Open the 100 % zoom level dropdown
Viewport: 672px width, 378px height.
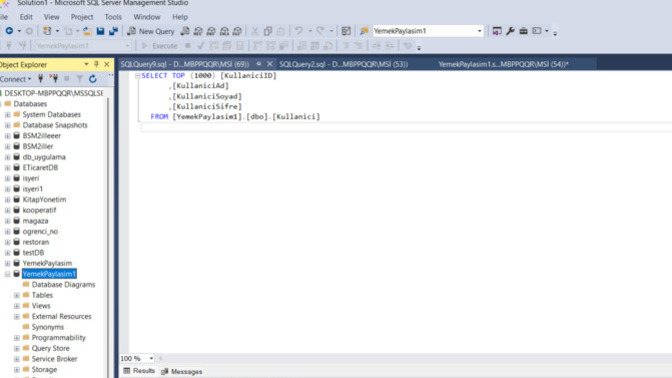coord(151,358)
